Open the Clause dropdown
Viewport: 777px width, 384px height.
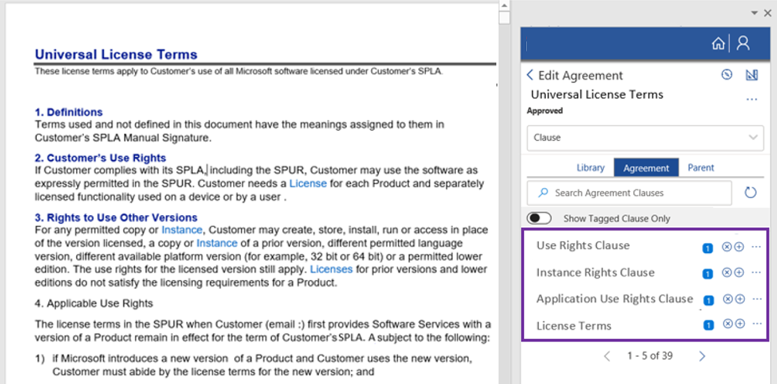click(645, 137)
